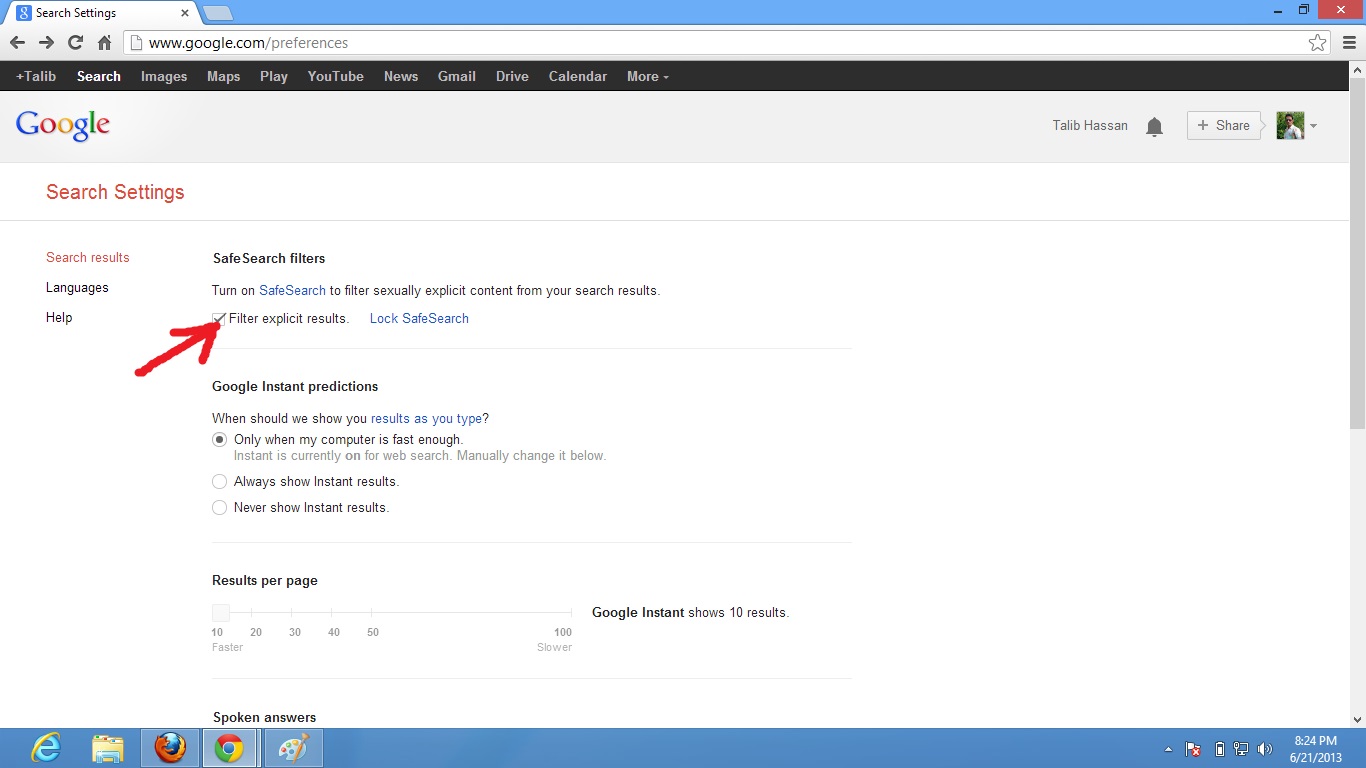This screenshot has width=1366, height=768.
Task: Open the taskbar clock and date
Action: pos(1315,749)
